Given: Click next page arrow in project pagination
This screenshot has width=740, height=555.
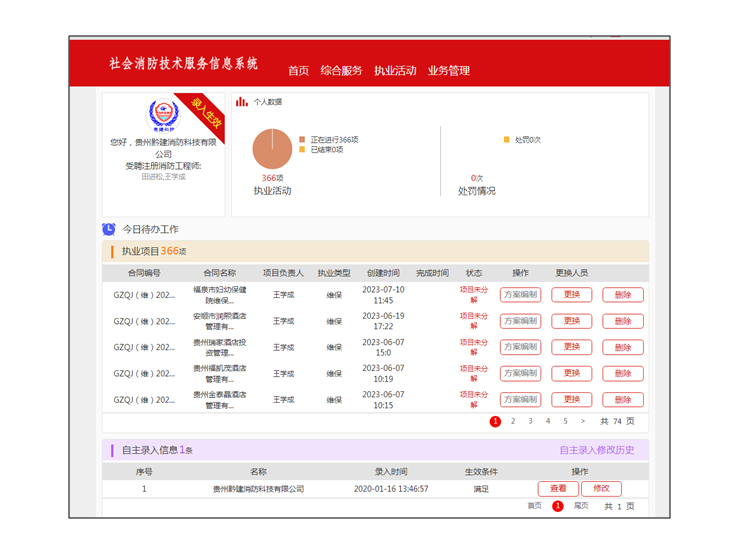Looking at the screenshot, I should coord(582,422).
